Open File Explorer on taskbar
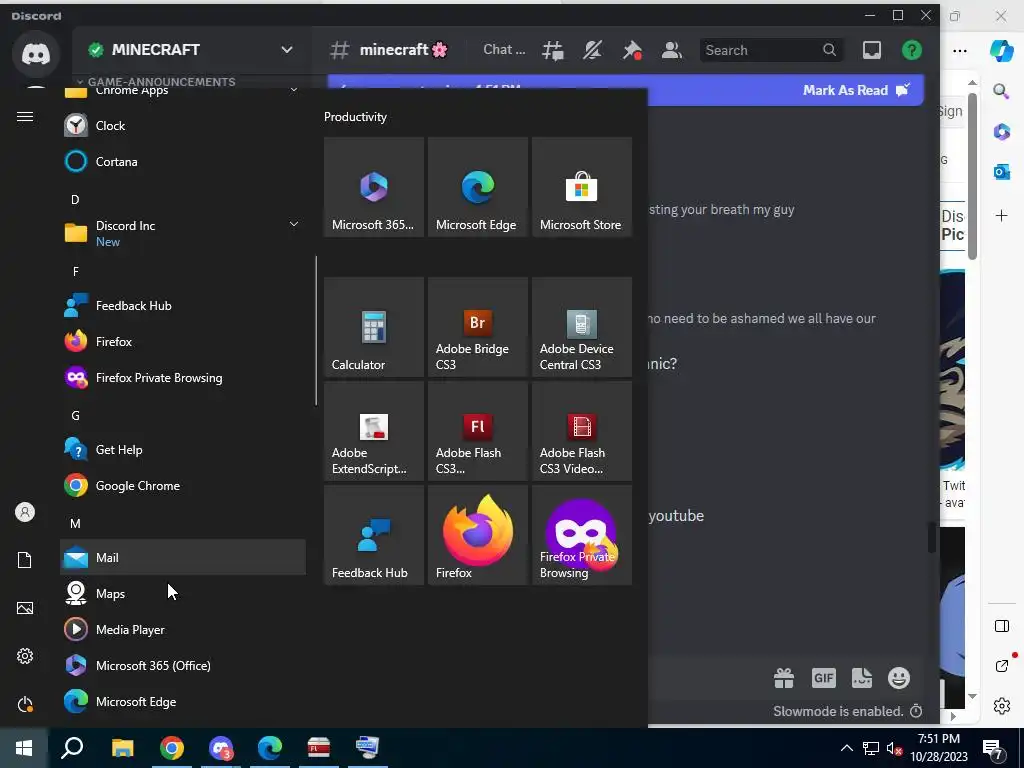This screenshot has width=1024, height=768. coord(122,747)
